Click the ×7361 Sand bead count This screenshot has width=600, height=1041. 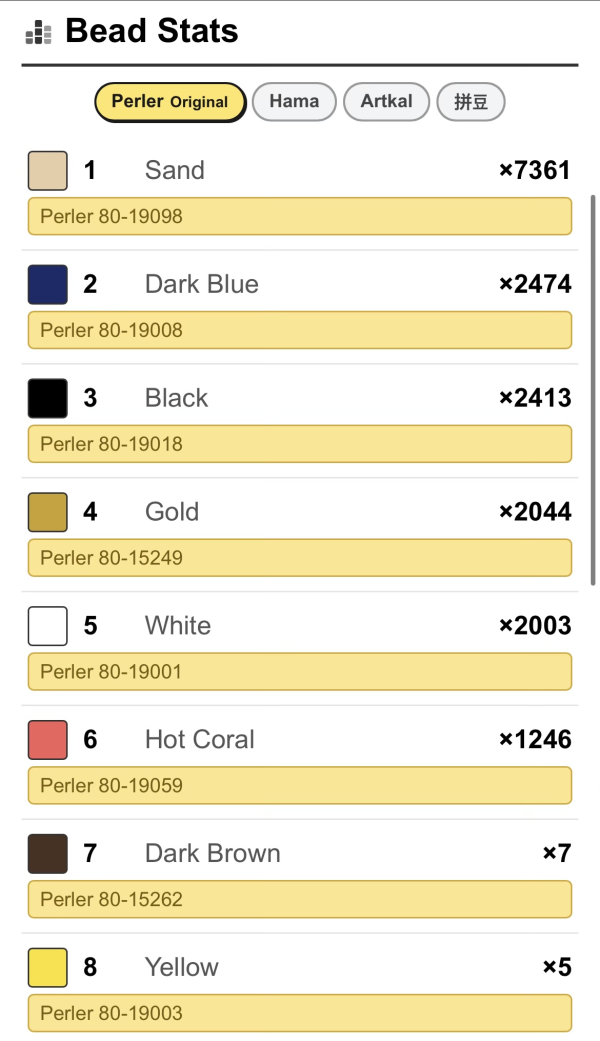point(535,171)
